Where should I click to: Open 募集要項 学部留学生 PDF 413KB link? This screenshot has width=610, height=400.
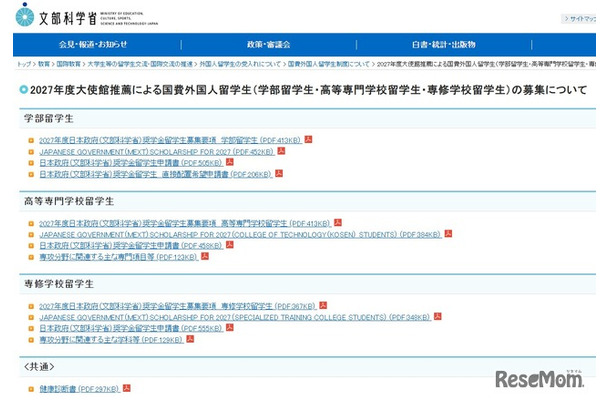click(170, 140)
